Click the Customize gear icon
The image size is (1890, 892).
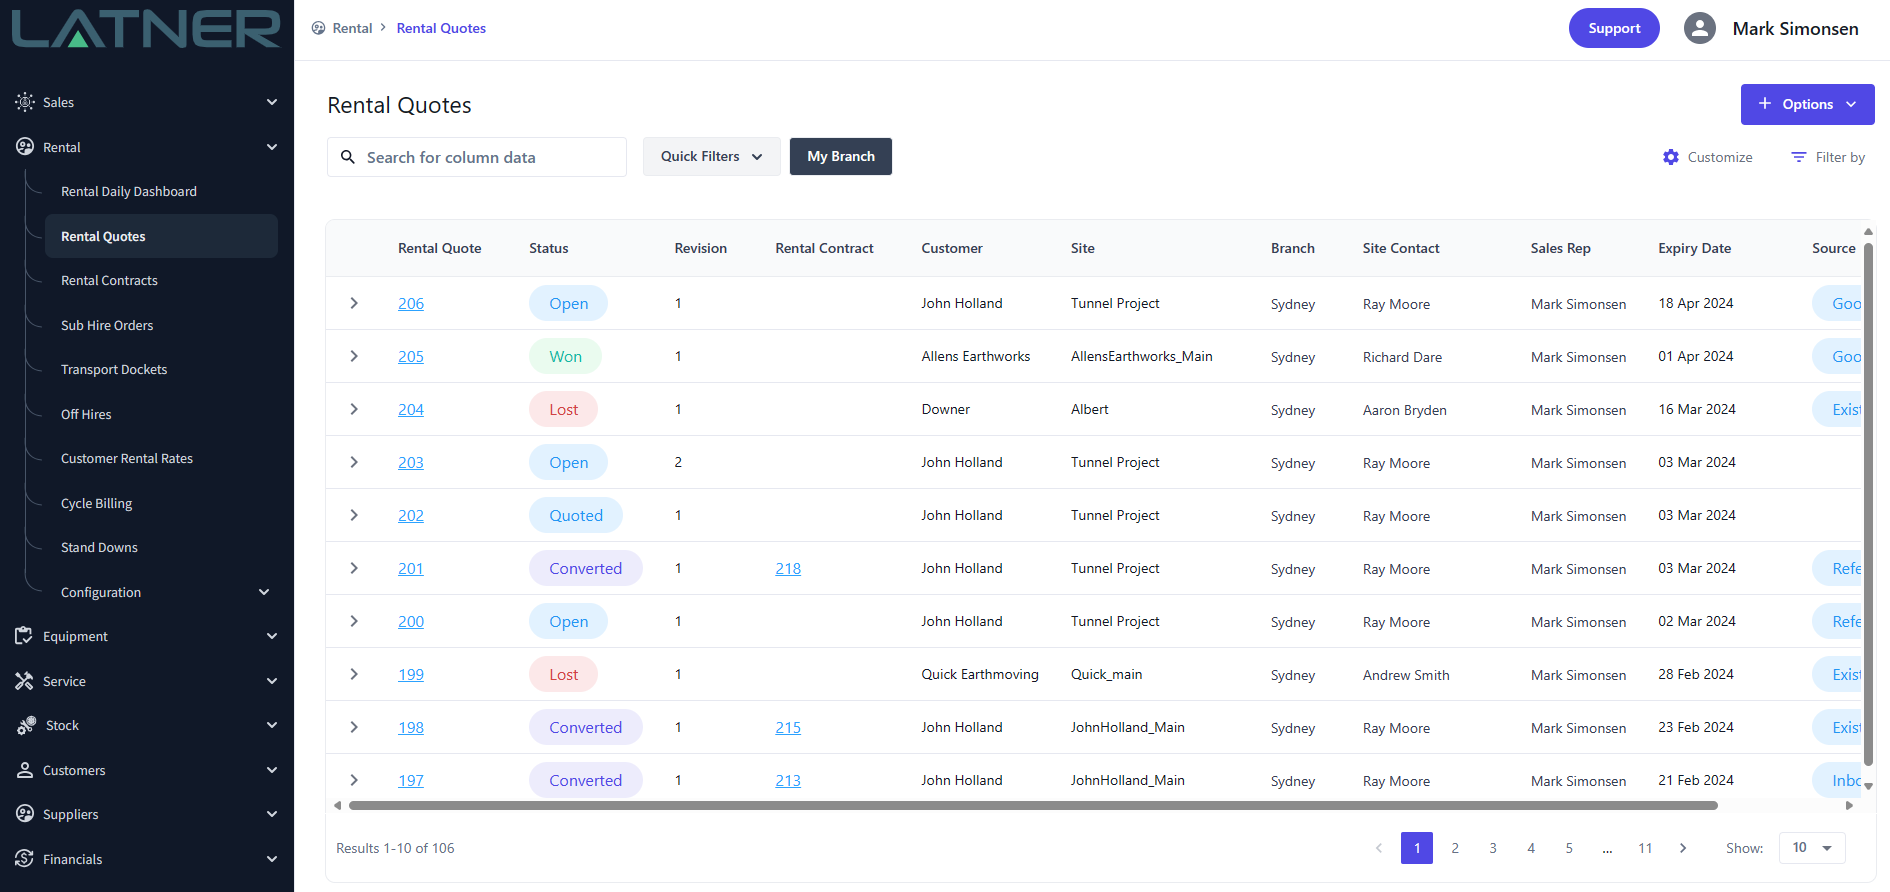(1671, 157)
